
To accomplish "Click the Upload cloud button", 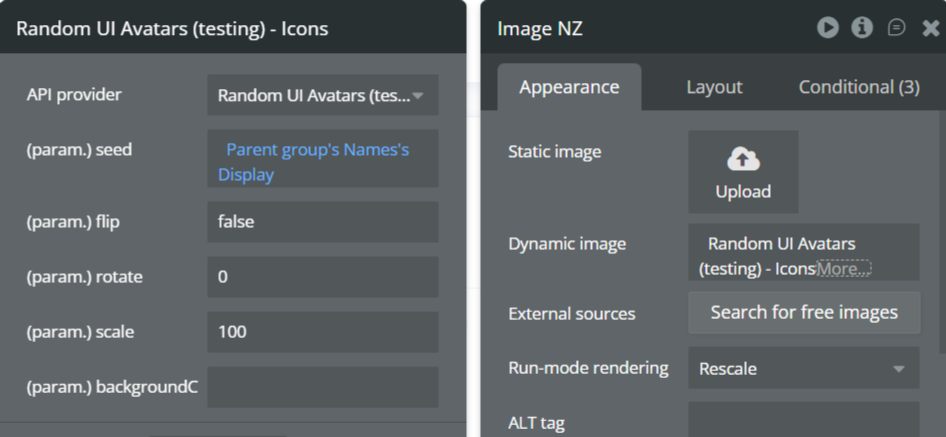I will [x=743, y=172].
